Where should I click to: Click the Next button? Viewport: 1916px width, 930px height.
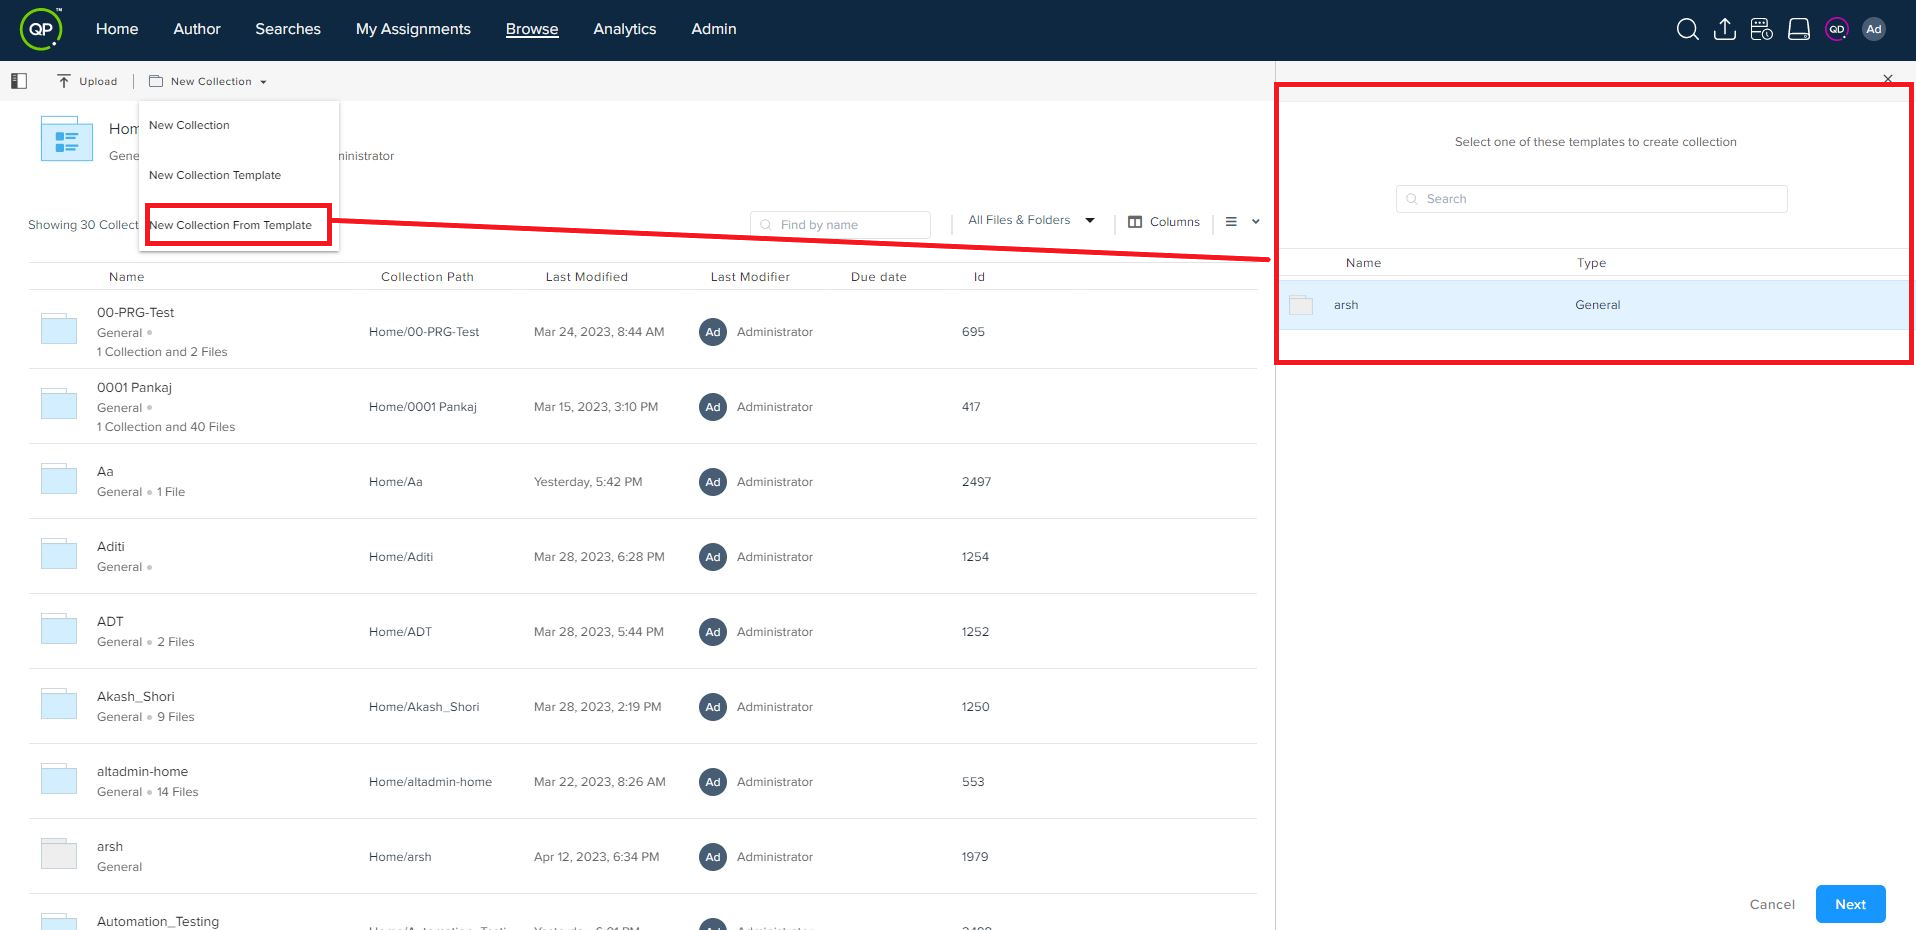[1850, 904]
